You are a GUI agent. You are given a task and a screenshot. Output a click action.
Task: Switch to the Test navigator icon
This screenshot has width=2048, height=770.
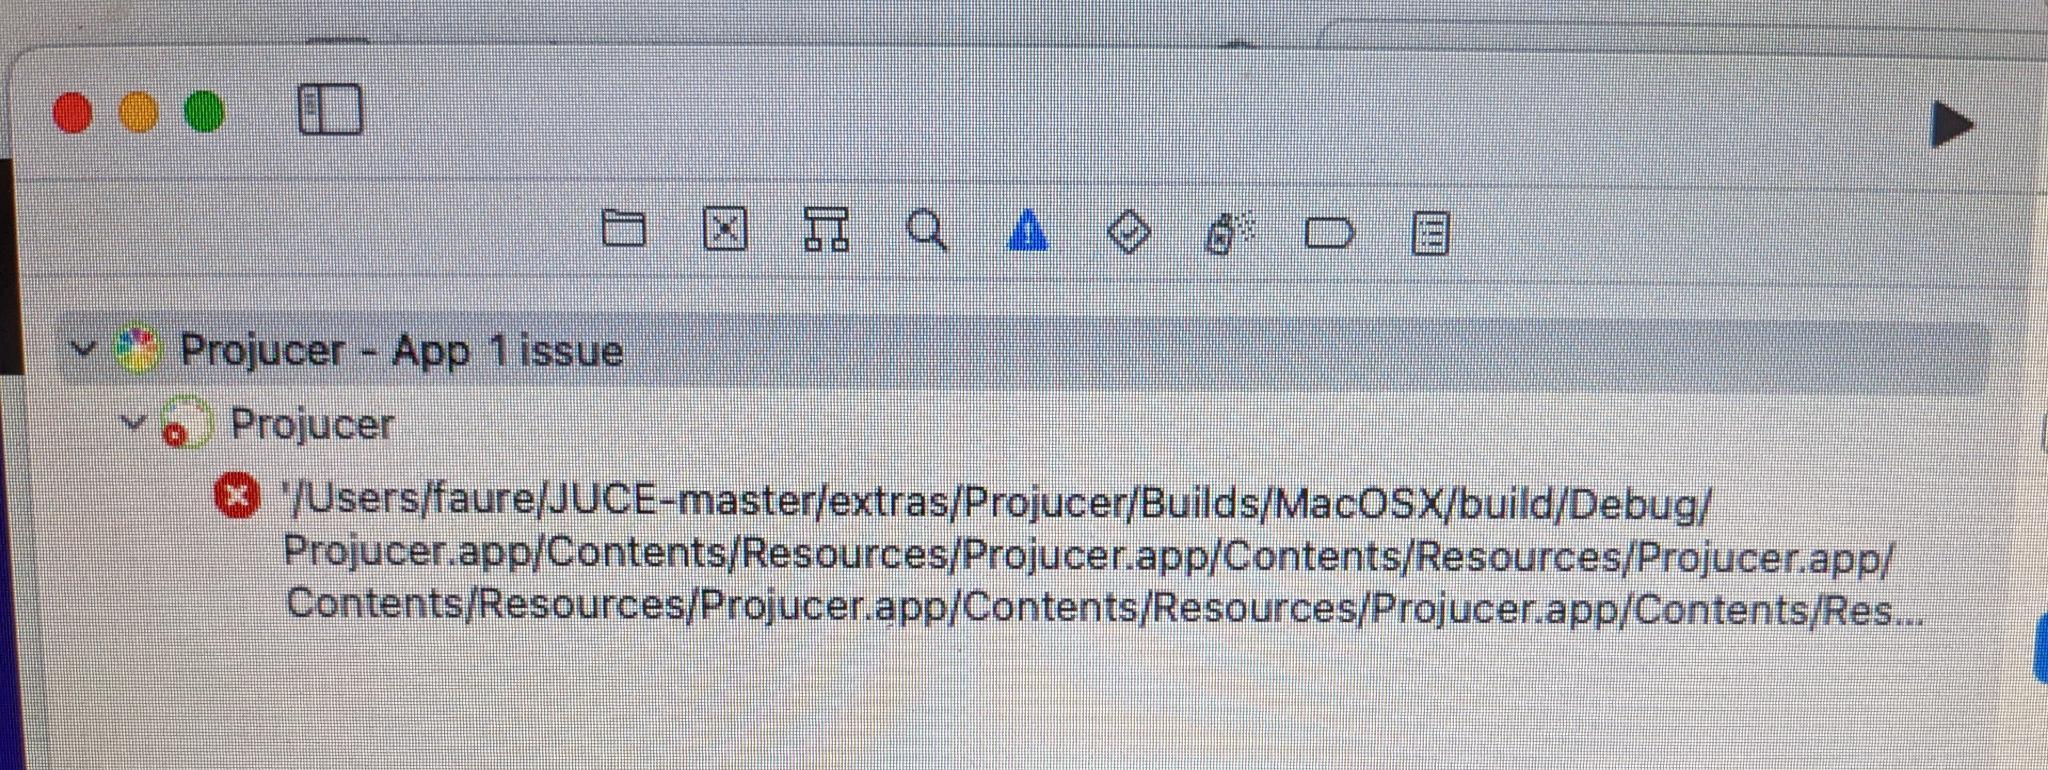tap(1129, 234)
